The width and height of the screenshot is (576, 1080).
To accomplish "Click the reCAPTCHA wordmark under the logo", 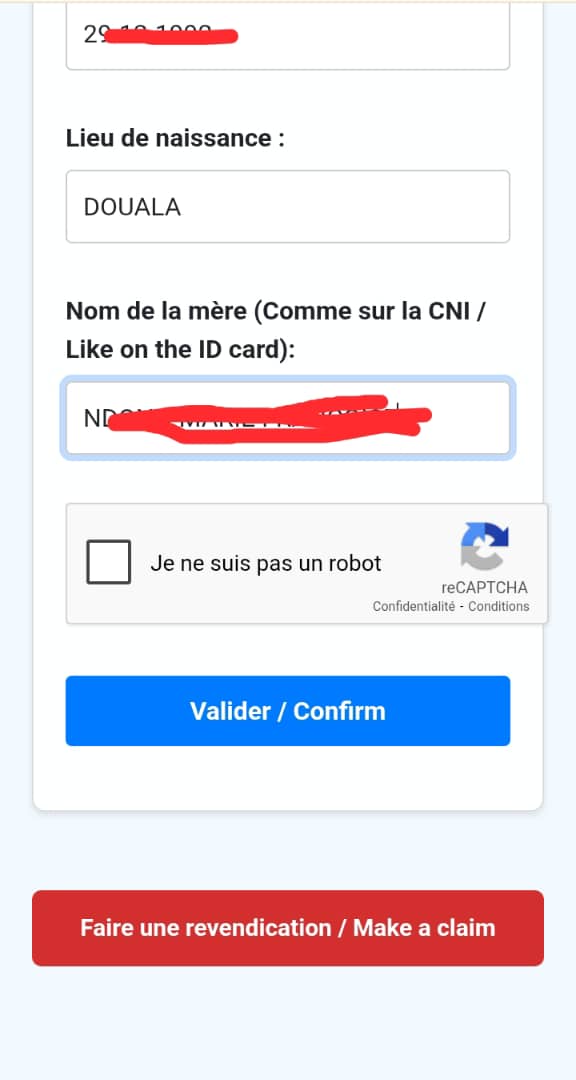I will click(484, 588).
